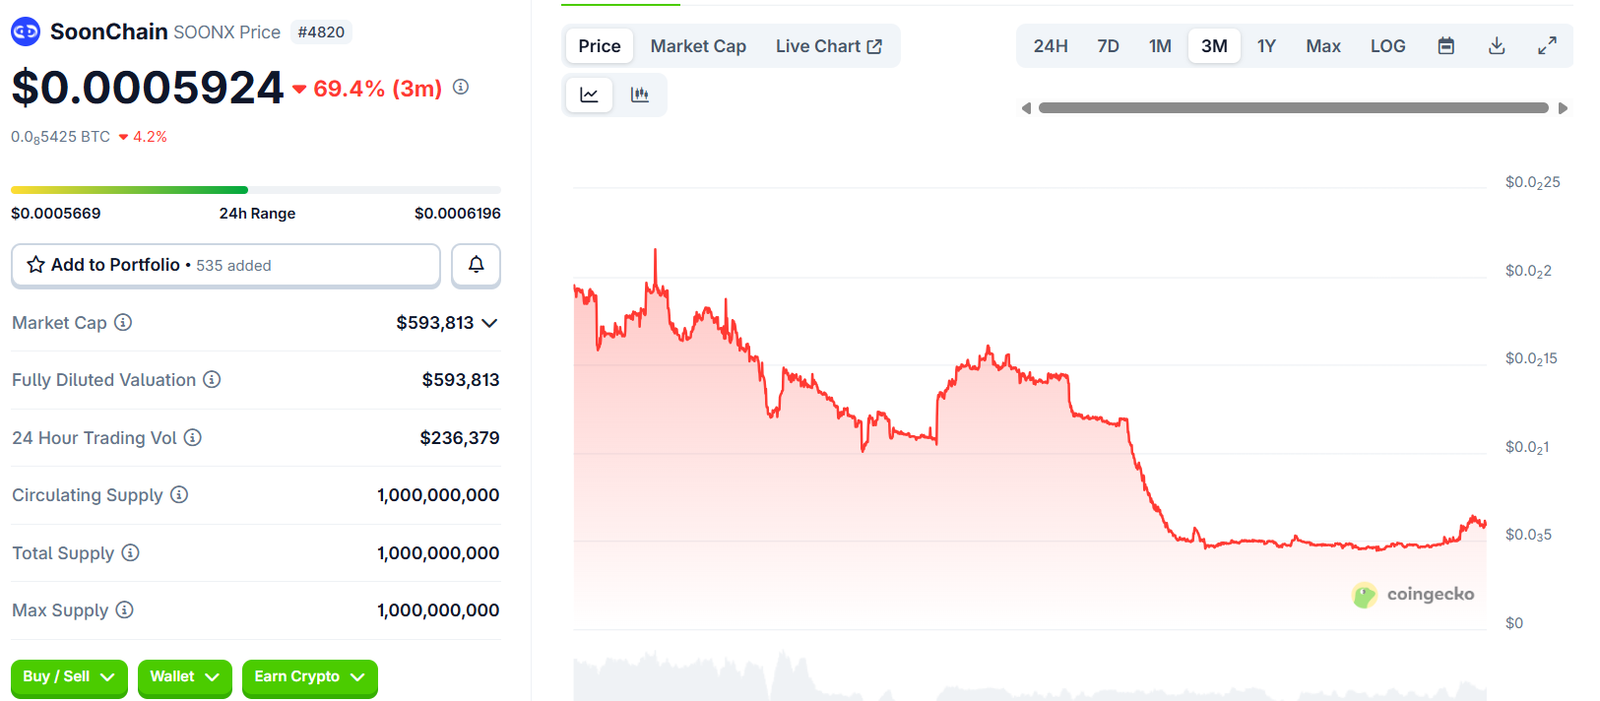Click Add to Portfolio button
This screenshot has height=701, width=1600.
click(226, 265)
